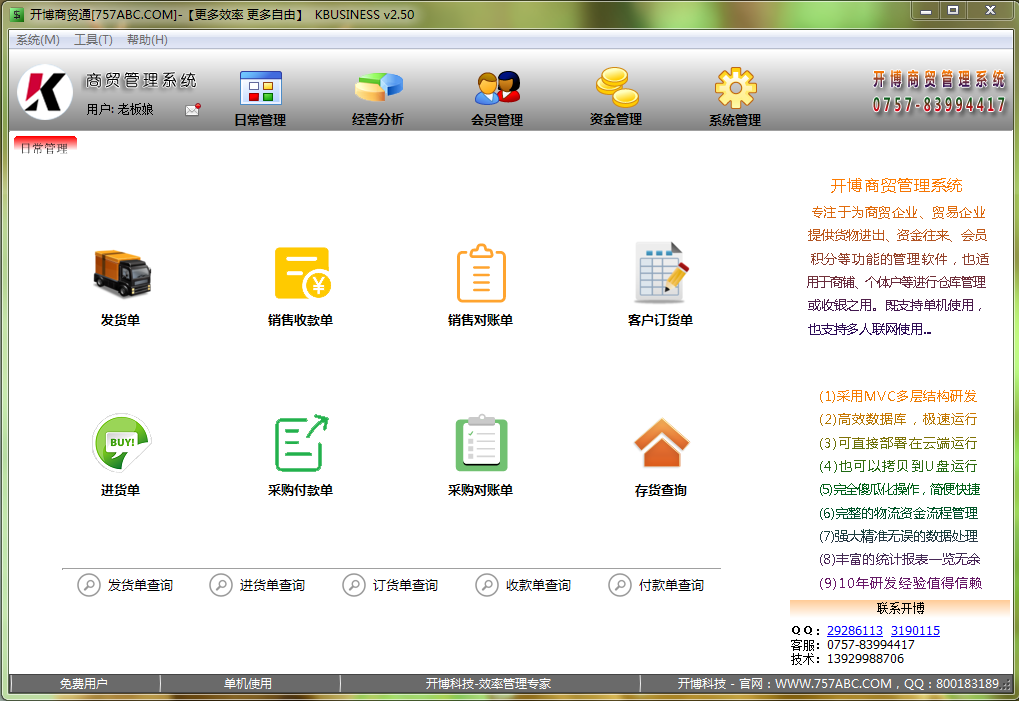Click magnifier icon beside 付款单查询
This screenshot has height=701, width=1019.
(x=620, y=585)
